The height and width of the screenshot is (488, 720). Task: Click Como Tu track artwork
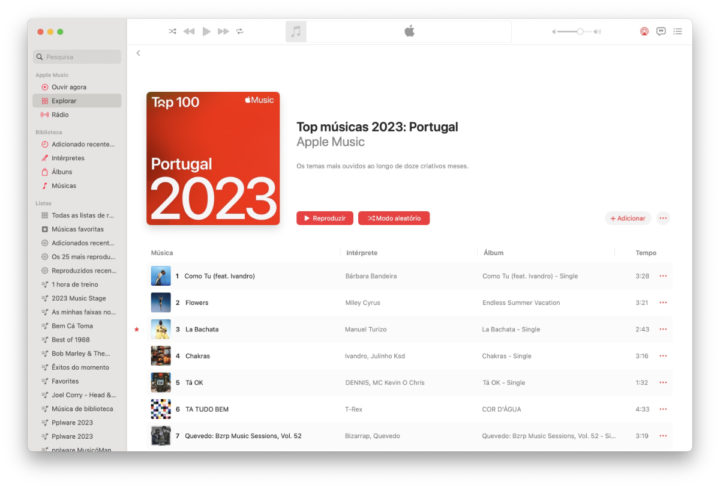(x=161, y=276)
